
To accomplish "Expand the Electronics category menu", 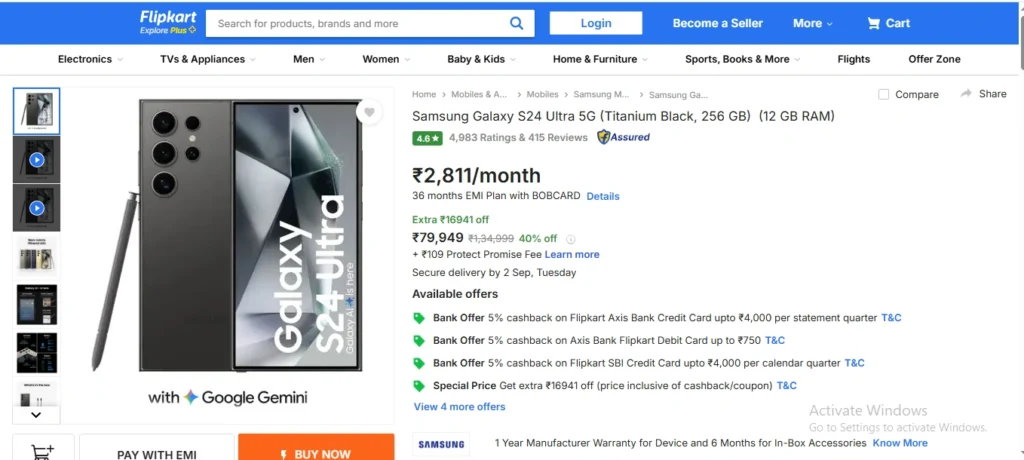I will [x=90, y=59].
